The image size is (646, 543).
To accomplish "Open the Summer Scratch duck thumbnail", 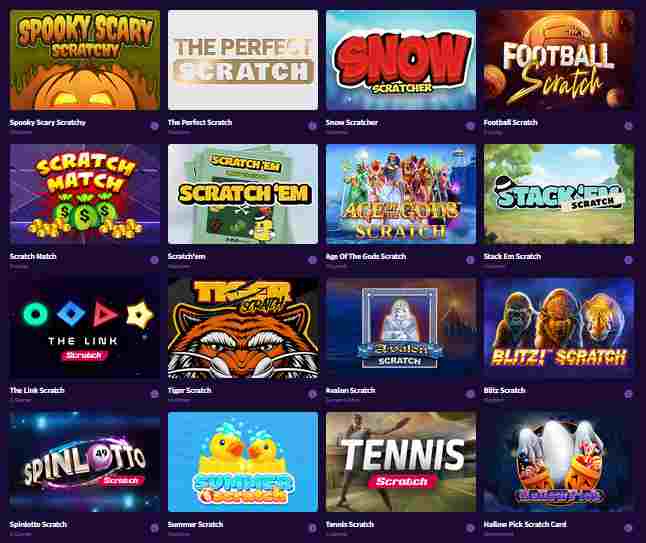I will pos(243,462).
